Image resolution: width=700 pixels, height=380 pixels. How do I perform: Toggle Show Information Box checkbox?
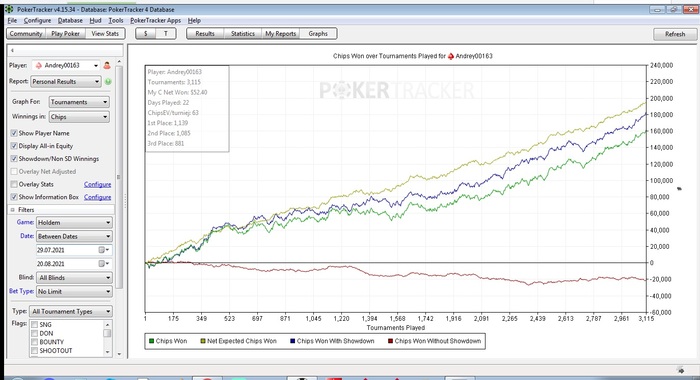pyautogui.click(x=14, y=197)
